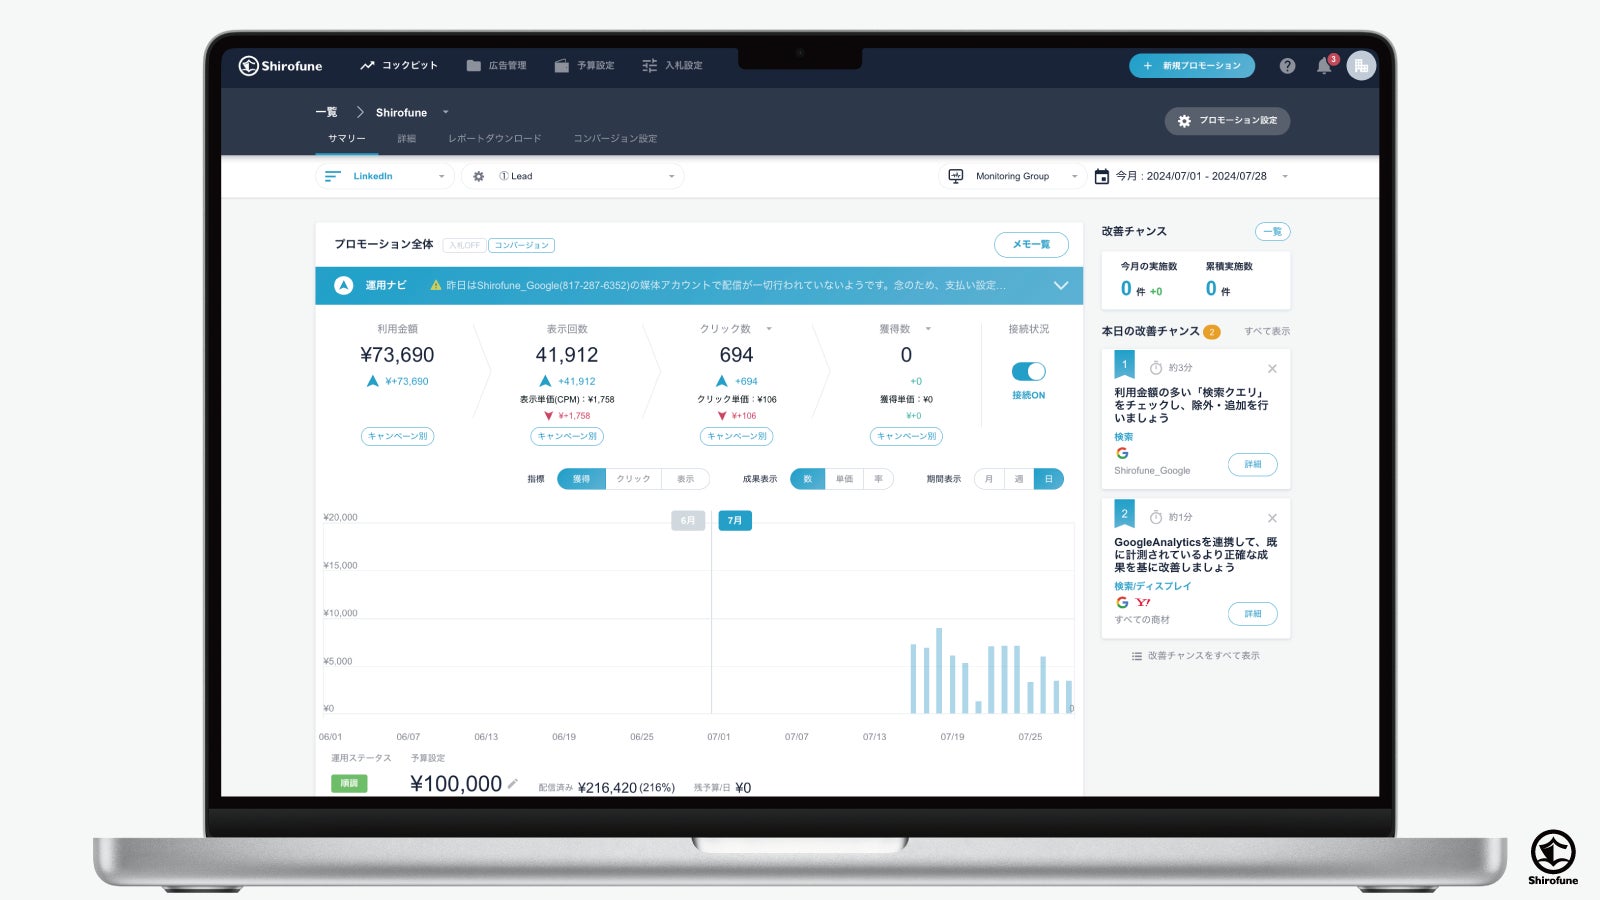The width and height of the screenshot is (1600, 900).
Task: Open the date range dropdown 2024/07/01 - 2024/07/28
Action: 1191,176
